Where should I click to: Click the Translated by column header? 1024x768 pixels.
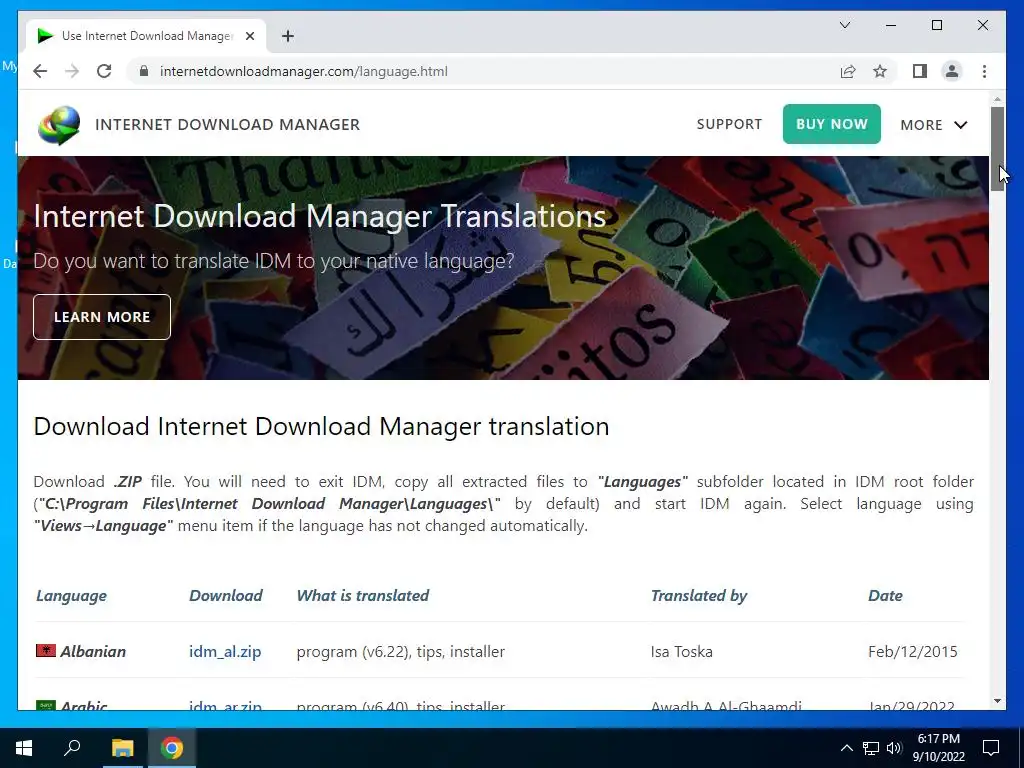pos(698,596)
